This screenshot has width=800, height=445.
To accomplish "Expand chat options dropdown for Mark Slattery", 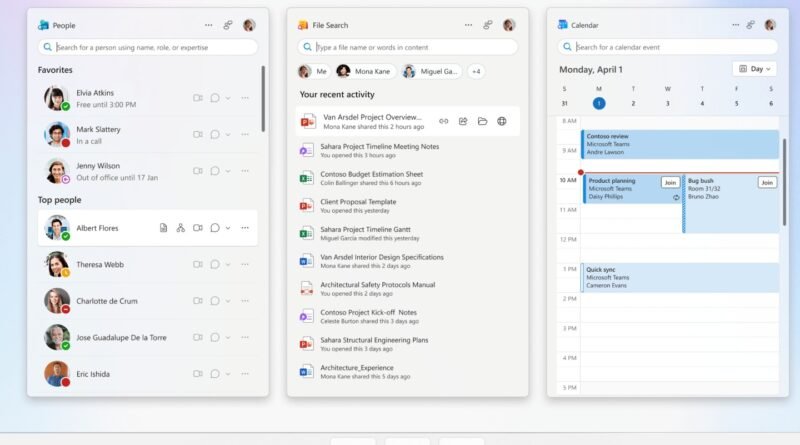I will pos(228,135).
